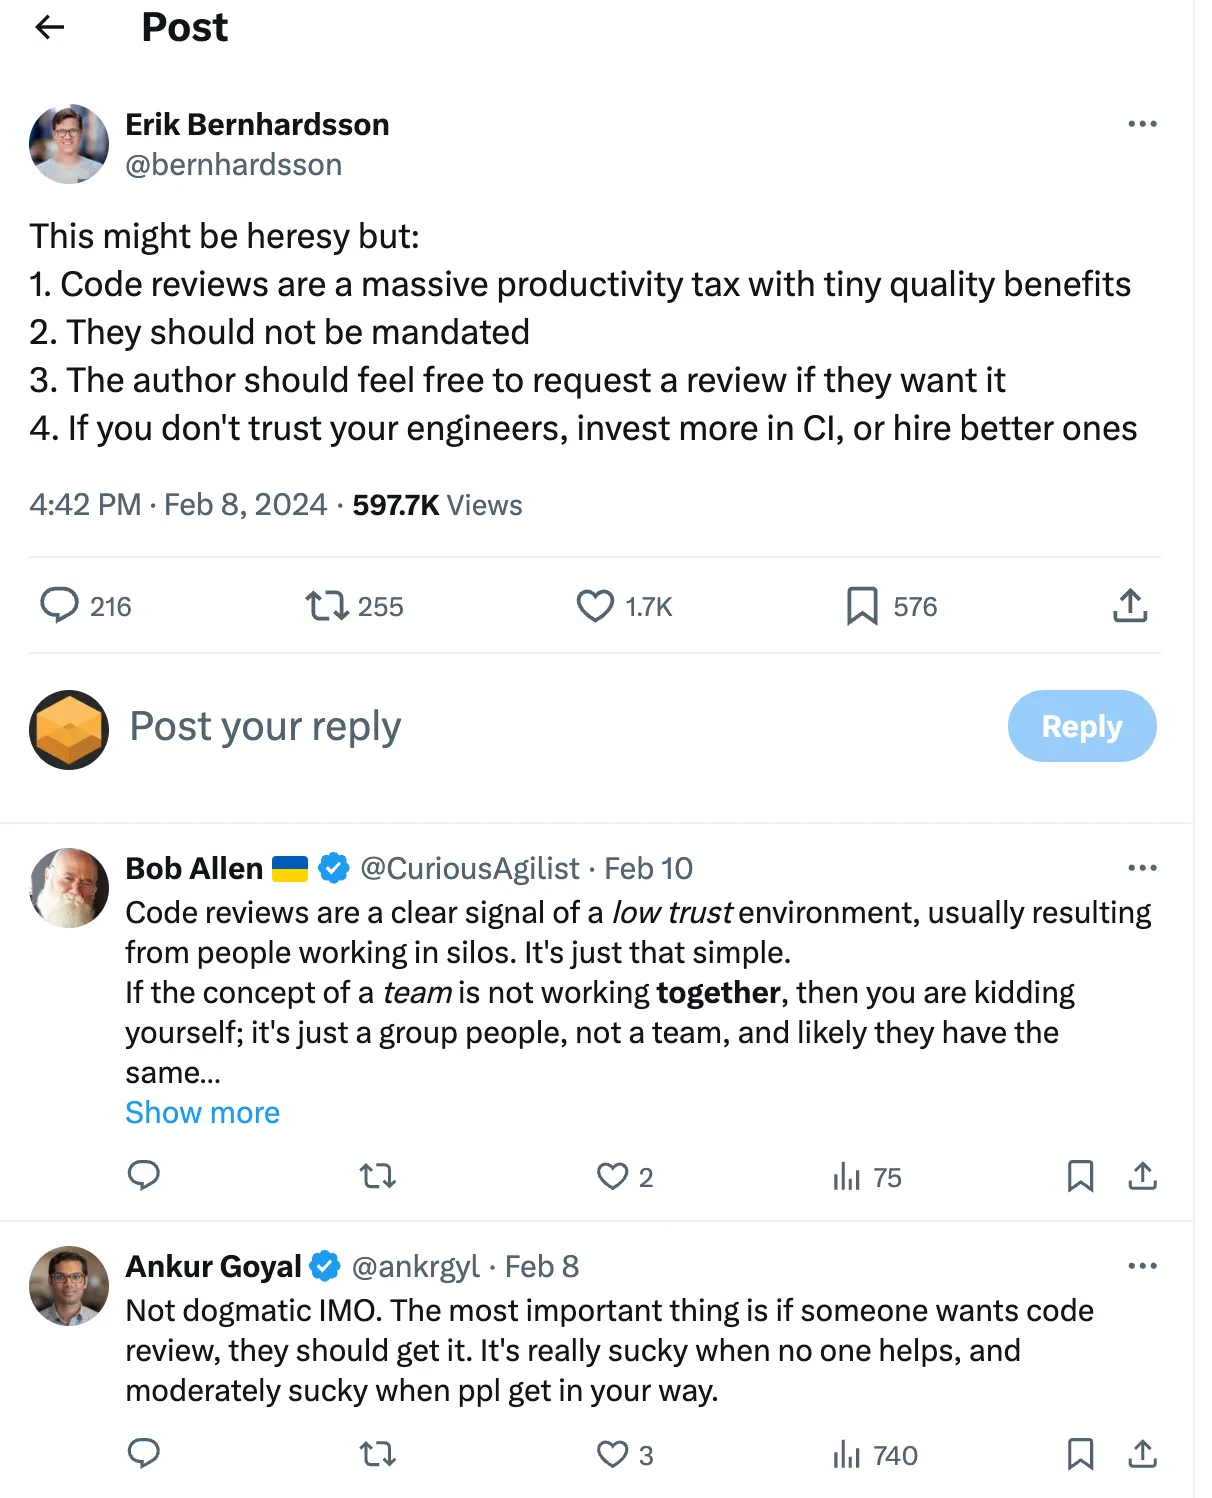Screen dimensions: 1212x1498
Task: Open more options on Bob Allen's reply
Action: coord(1141,868)
